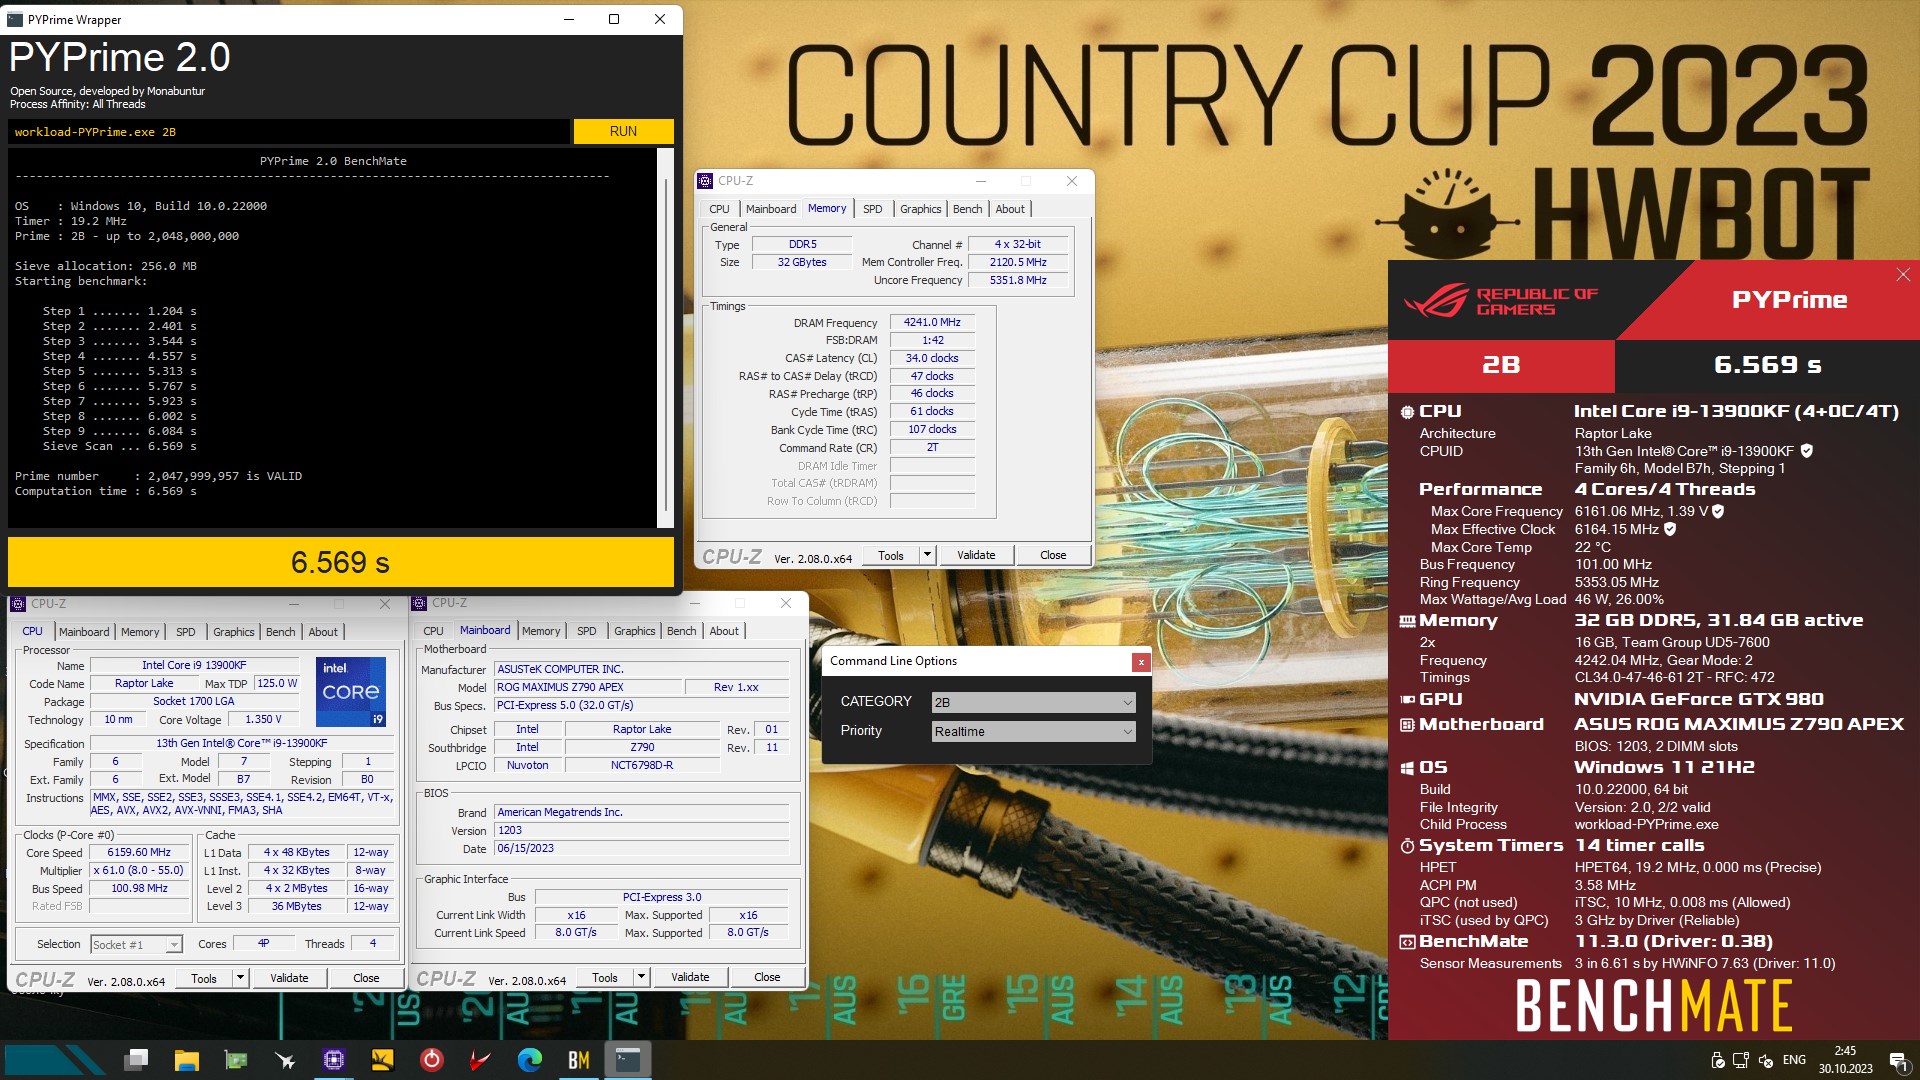The height and width of the screenshot is (1080, 1920).
Task: Click the verified shield beside Max Effective Clock
Action: (1670, 529)
